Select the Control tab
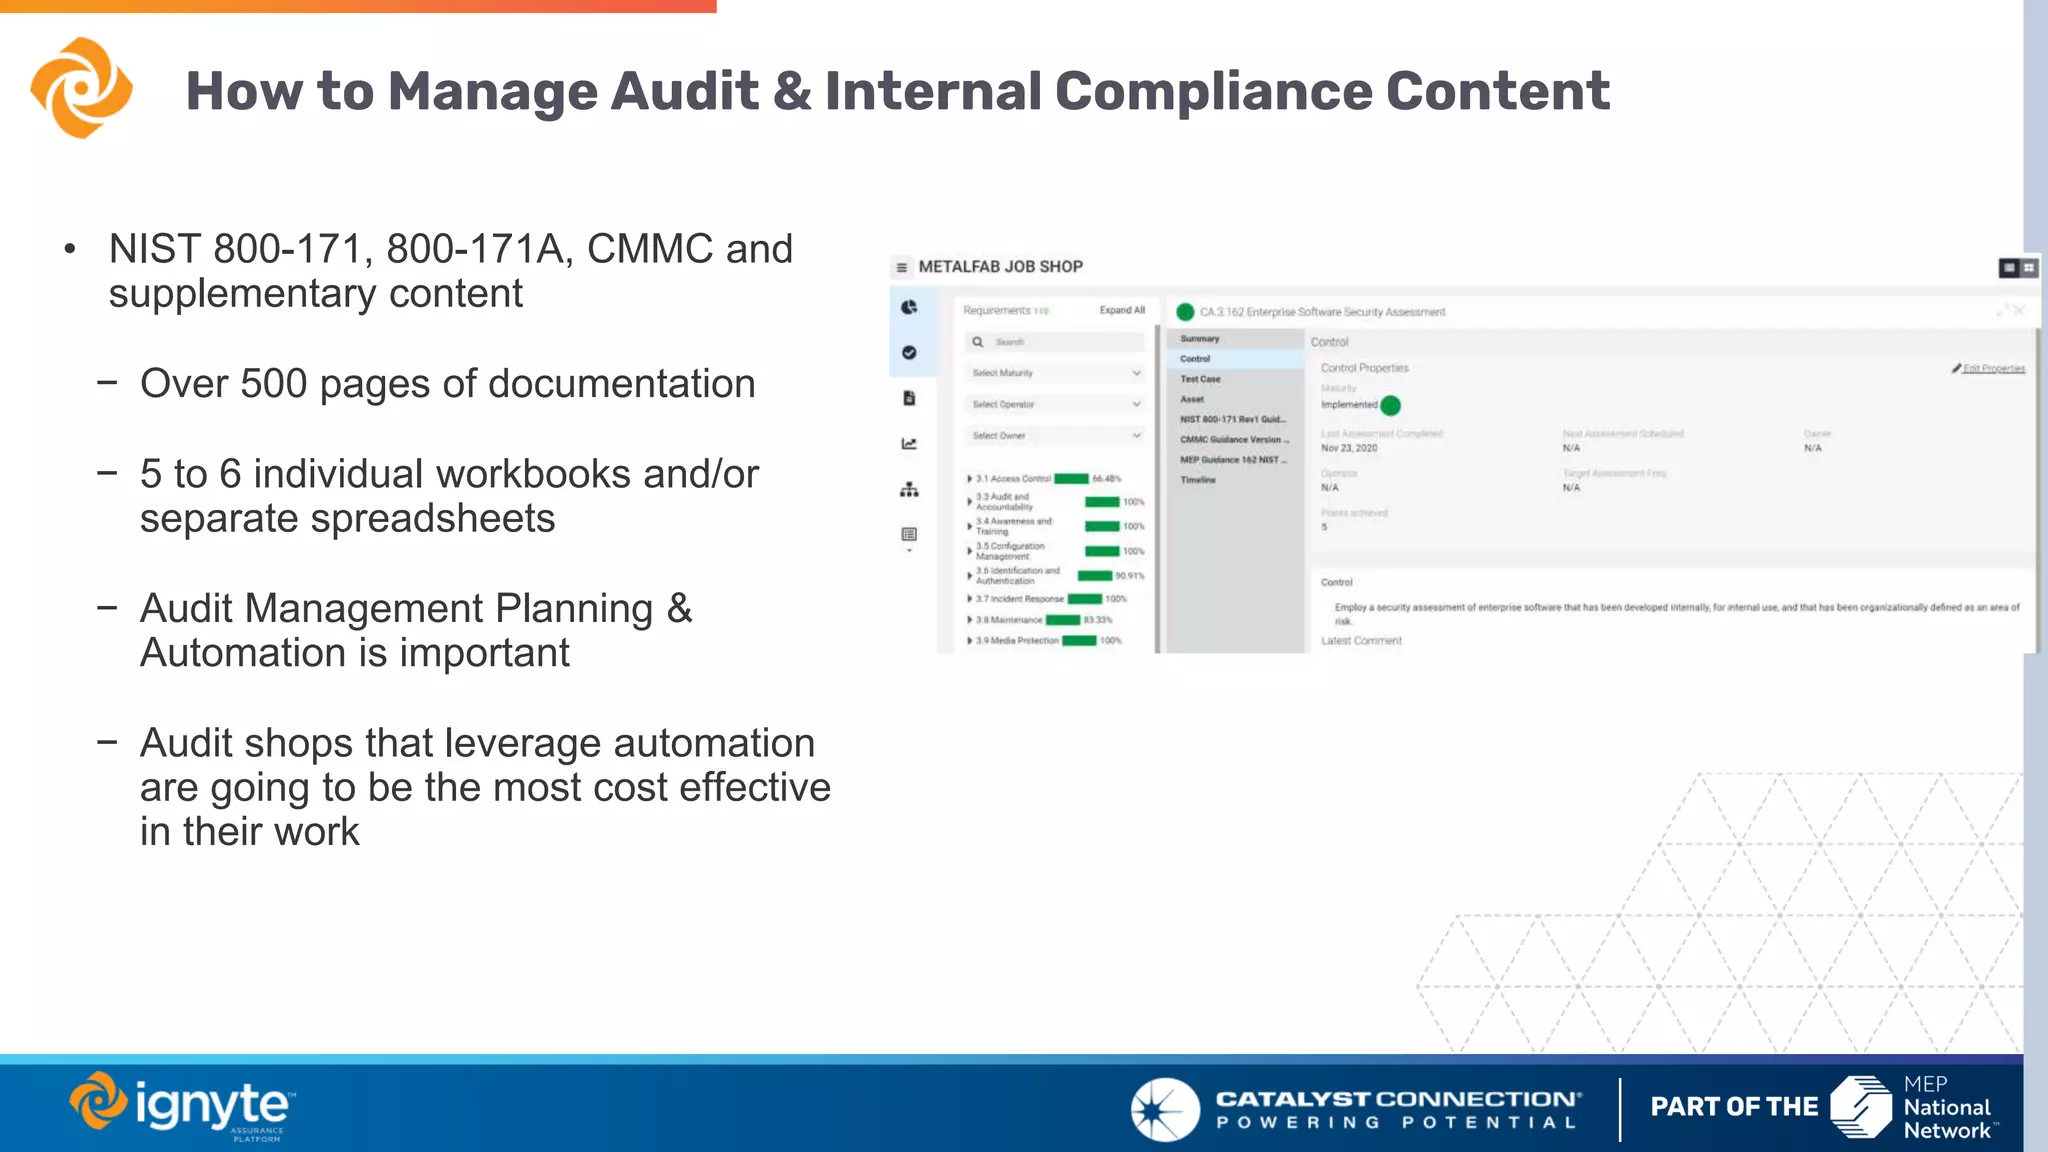Viewport: 2048px width, 1152px height. (x=1235, y=359)
